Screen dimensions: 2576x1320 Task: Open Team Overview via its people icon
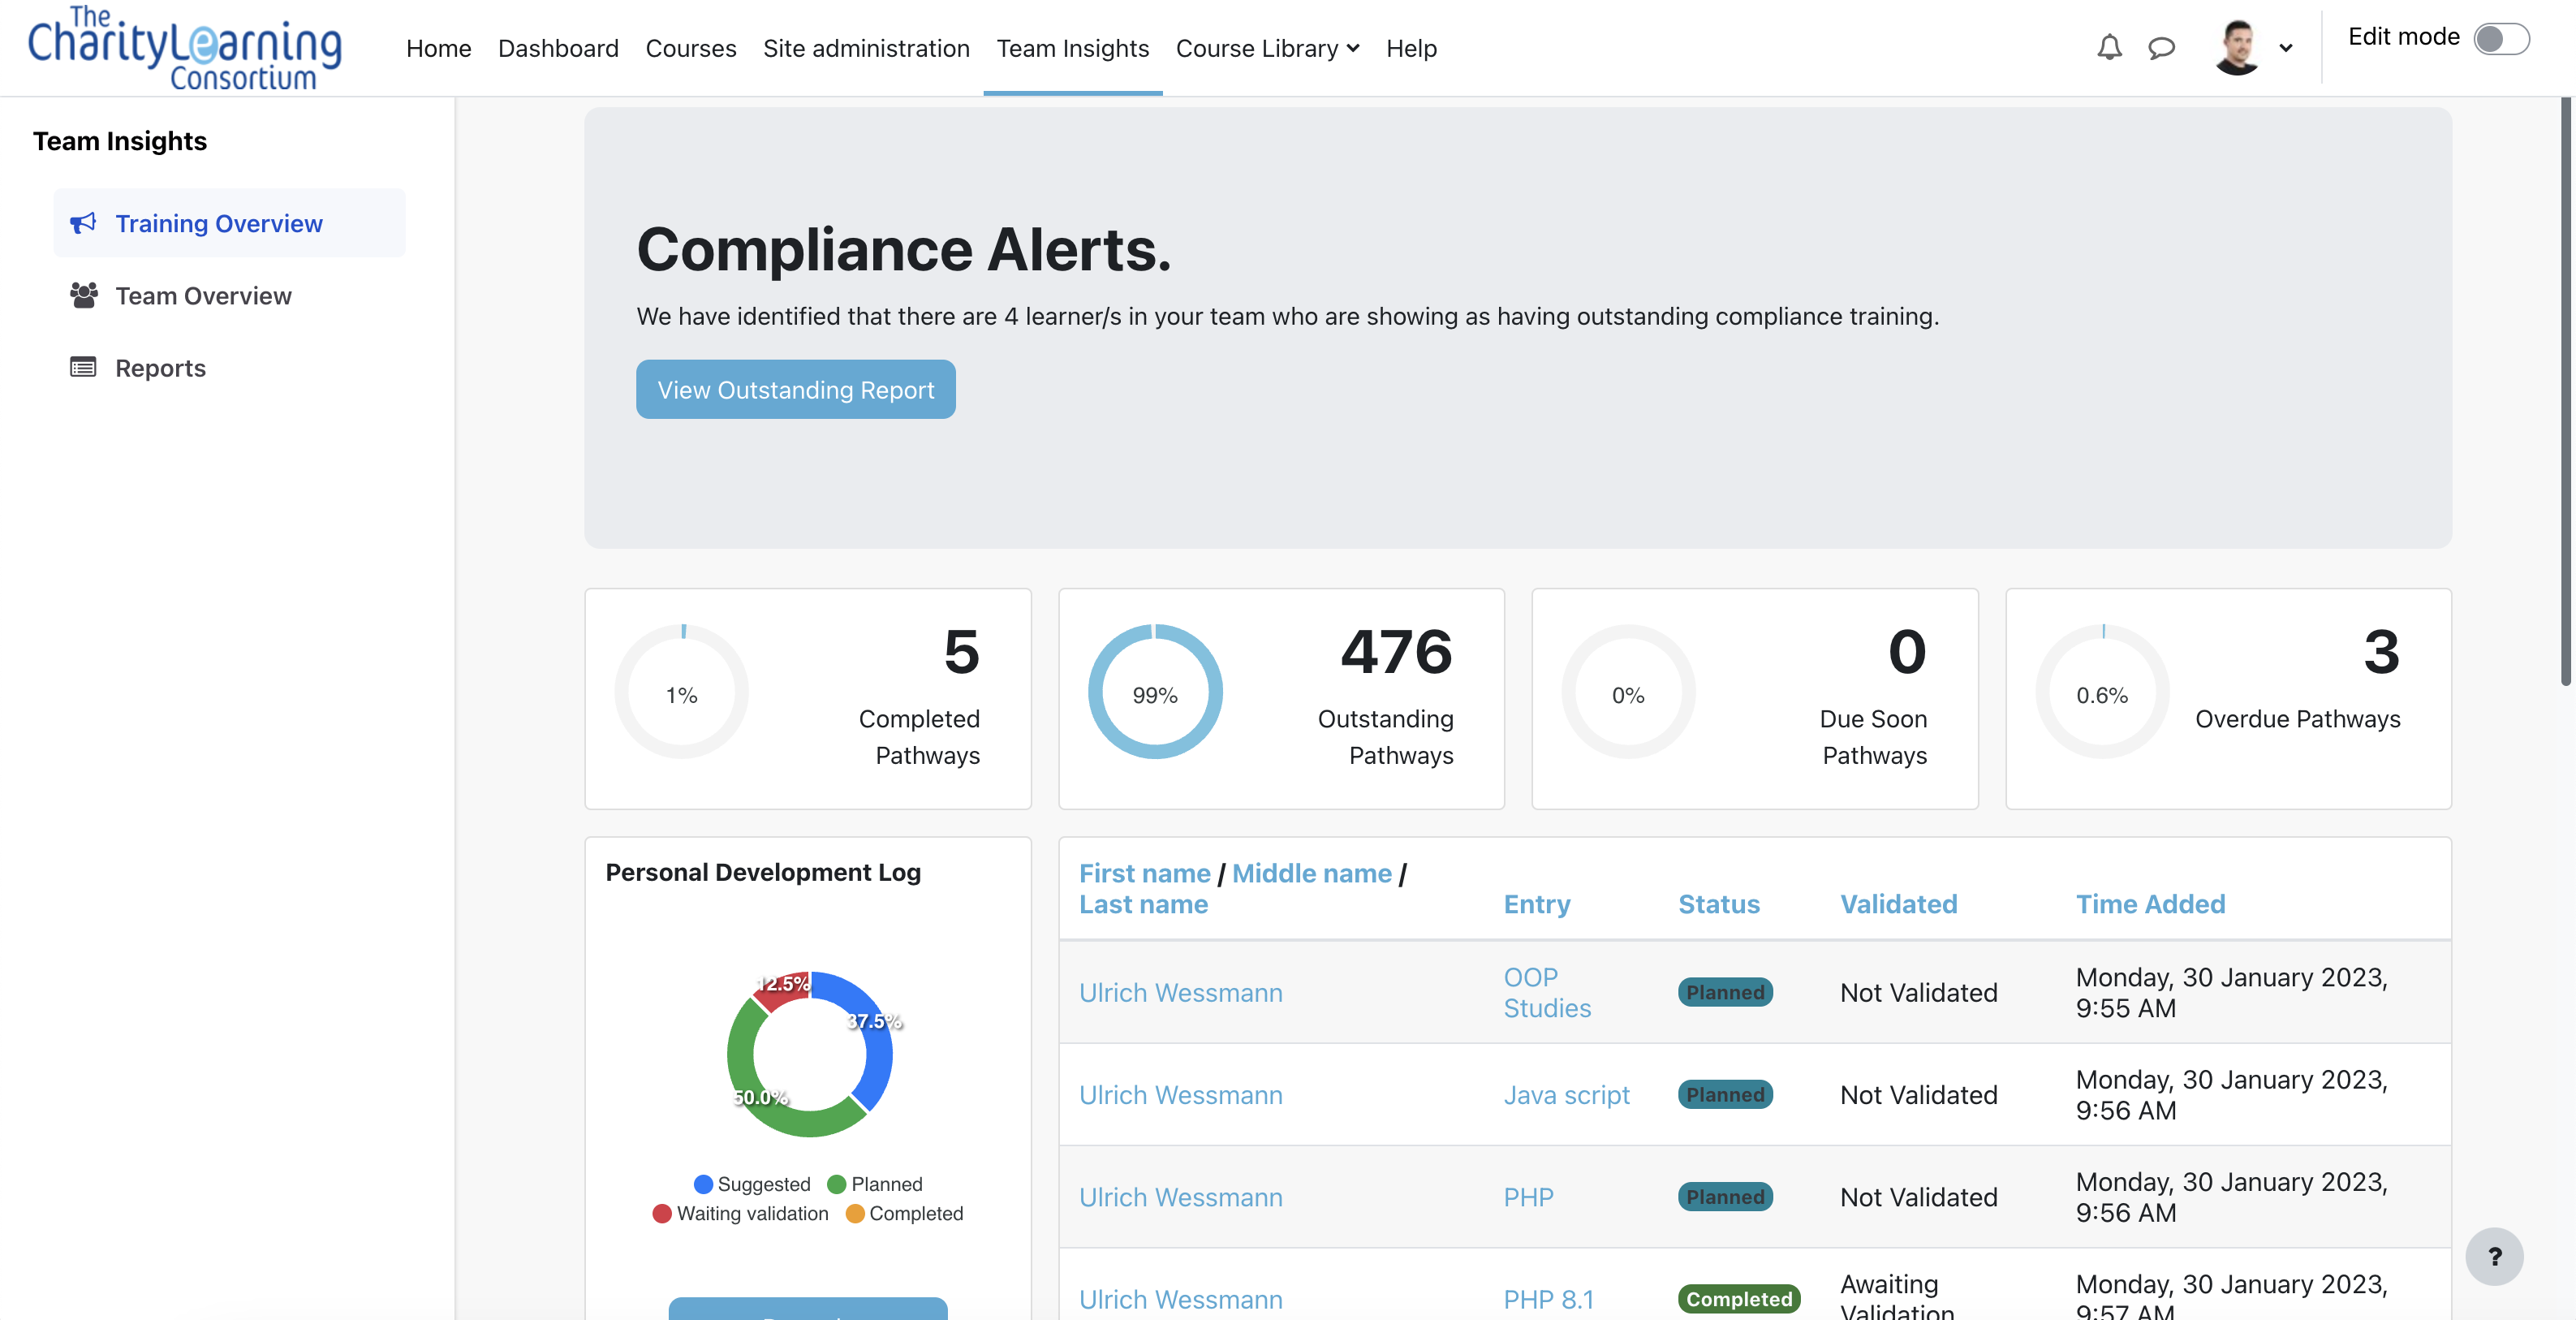83,295
